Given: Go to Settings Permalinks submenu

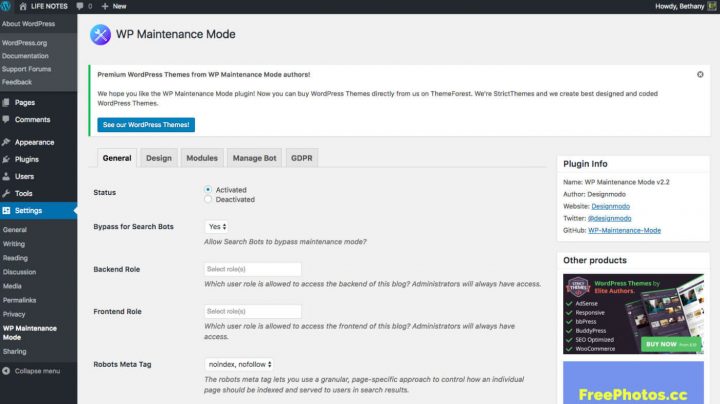Looking at the screenshot, I should coord(19,300).
